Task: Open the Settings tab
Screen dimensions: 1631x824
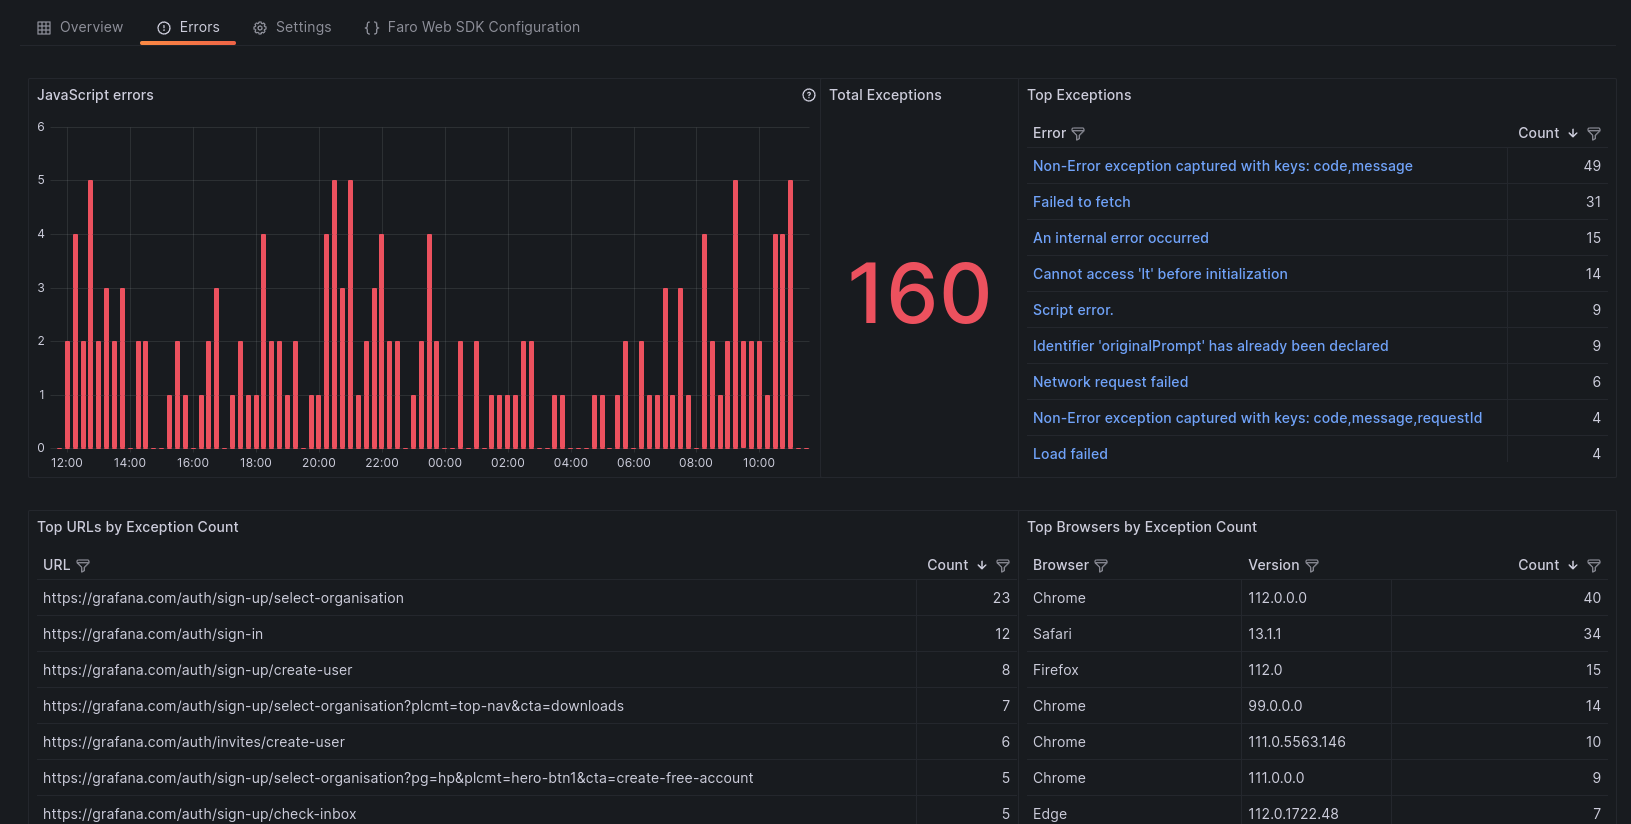Action: pyautogui.click(x=292, y=27)
